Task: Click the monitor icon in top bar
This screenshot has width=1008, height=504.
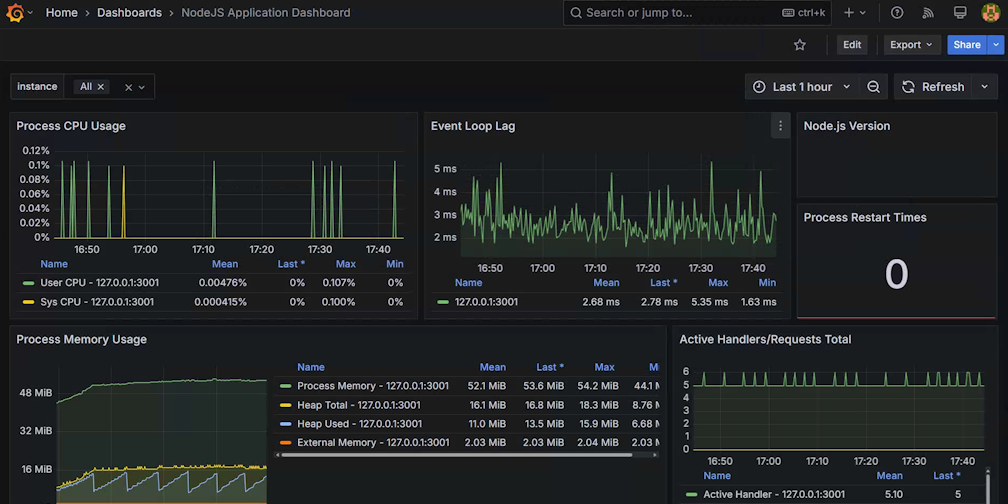Action: (960, 13)
